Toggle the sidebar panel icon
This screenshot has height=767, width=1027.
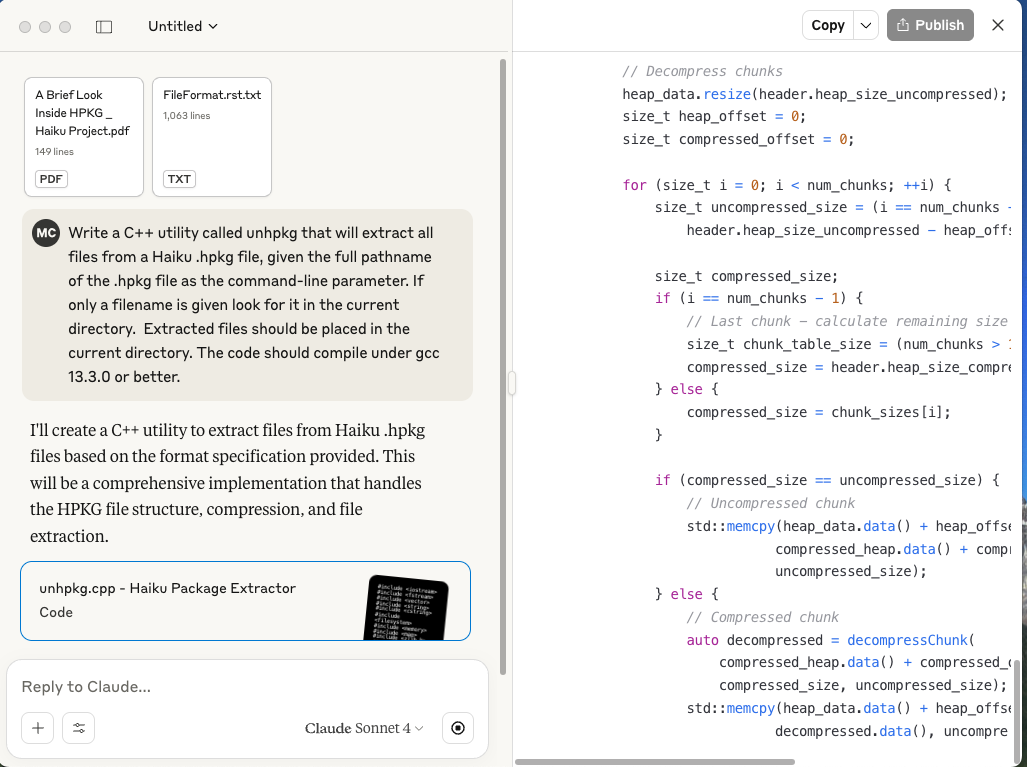point(104,27)
